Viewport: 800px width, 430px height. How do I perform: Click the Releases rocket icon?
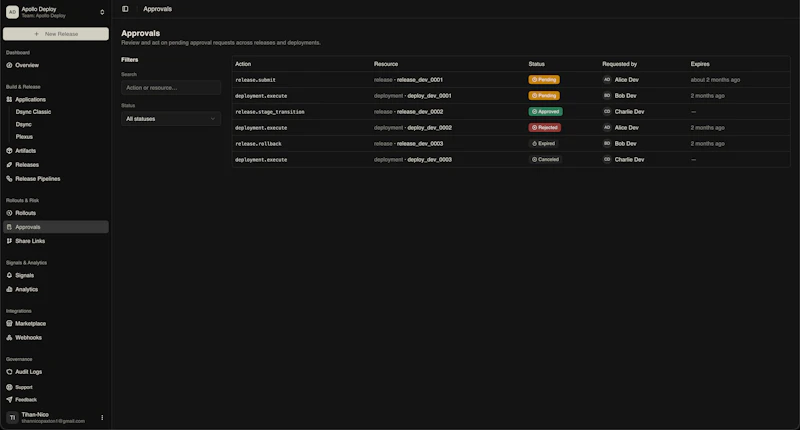click(9, 165)
